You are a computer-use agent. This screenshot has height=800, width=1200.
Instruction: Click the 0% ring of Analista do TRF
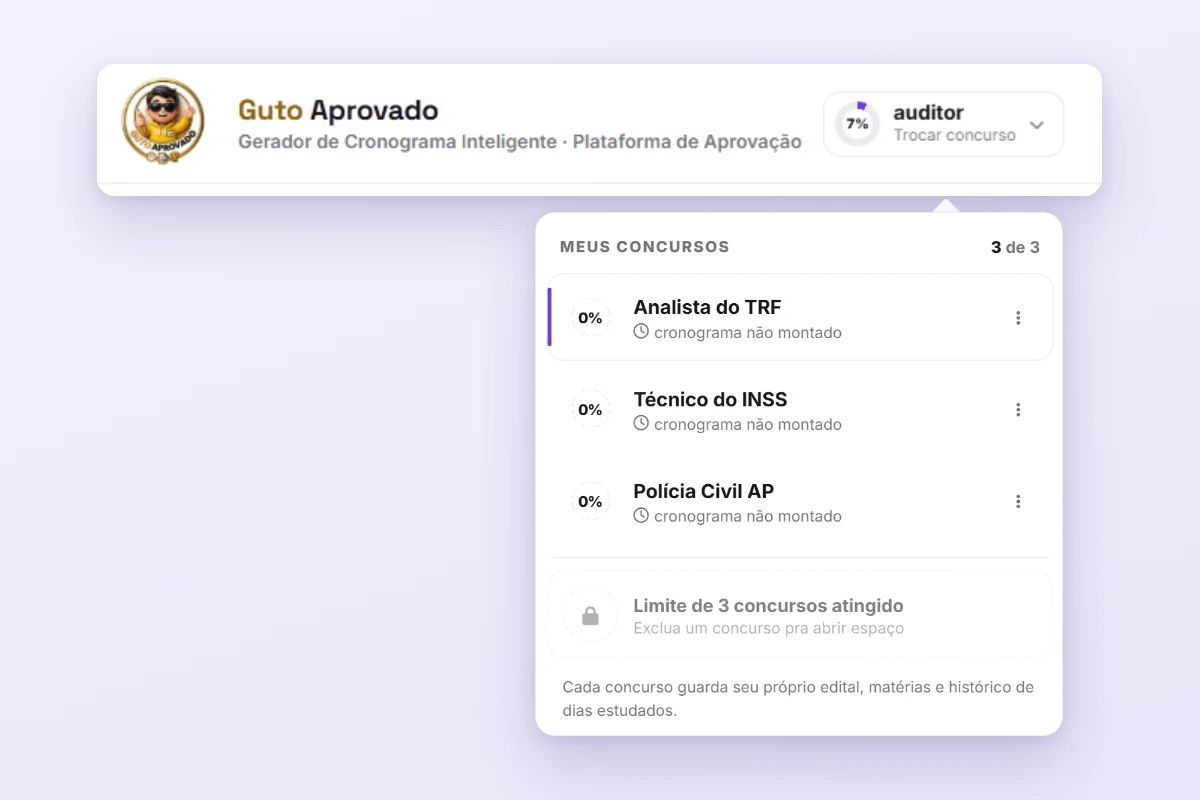[x=590, y=318]
